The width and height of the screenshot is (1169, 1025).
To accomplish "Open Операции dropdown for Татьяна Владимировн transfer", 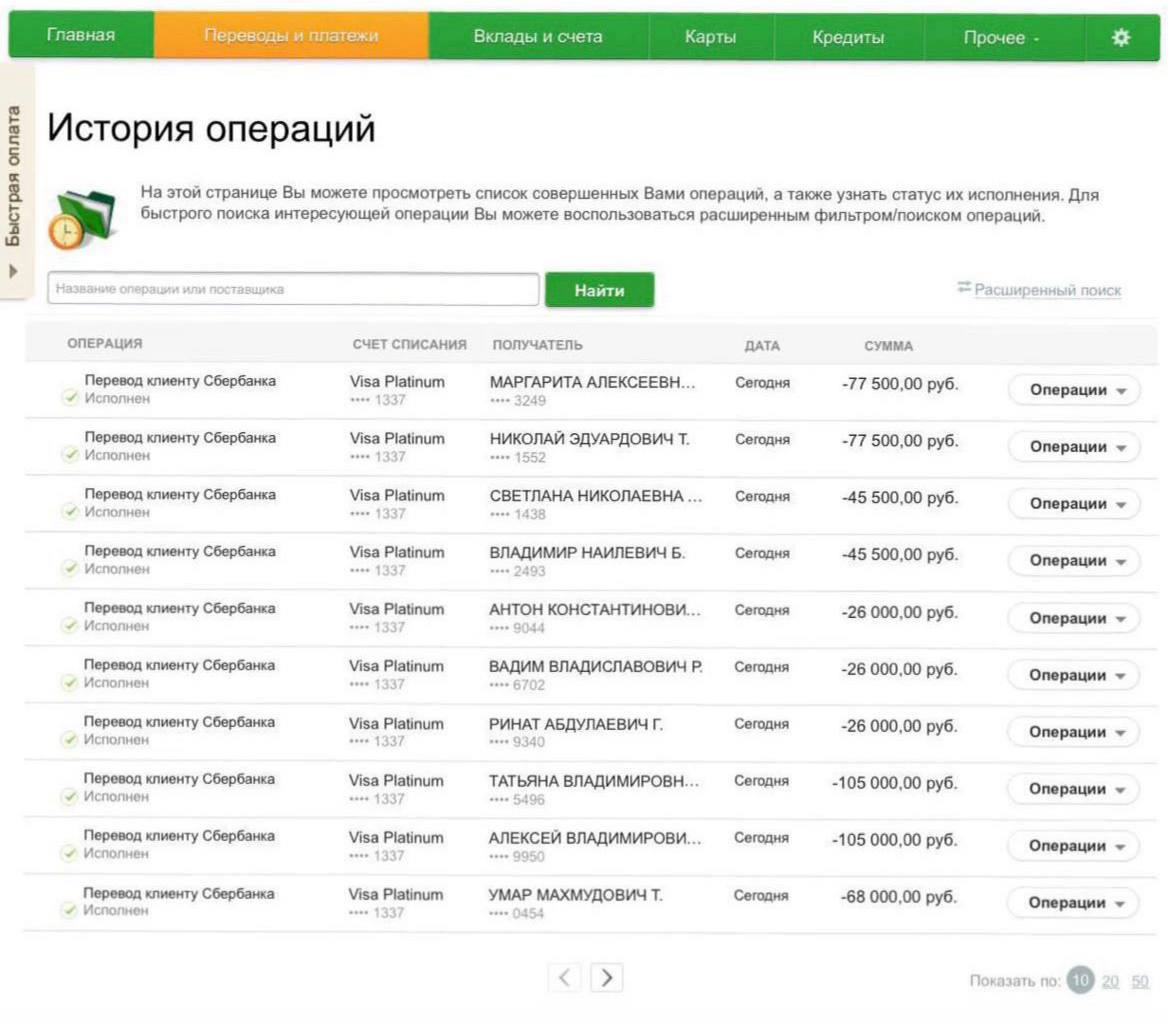I will coord(1074,789).
